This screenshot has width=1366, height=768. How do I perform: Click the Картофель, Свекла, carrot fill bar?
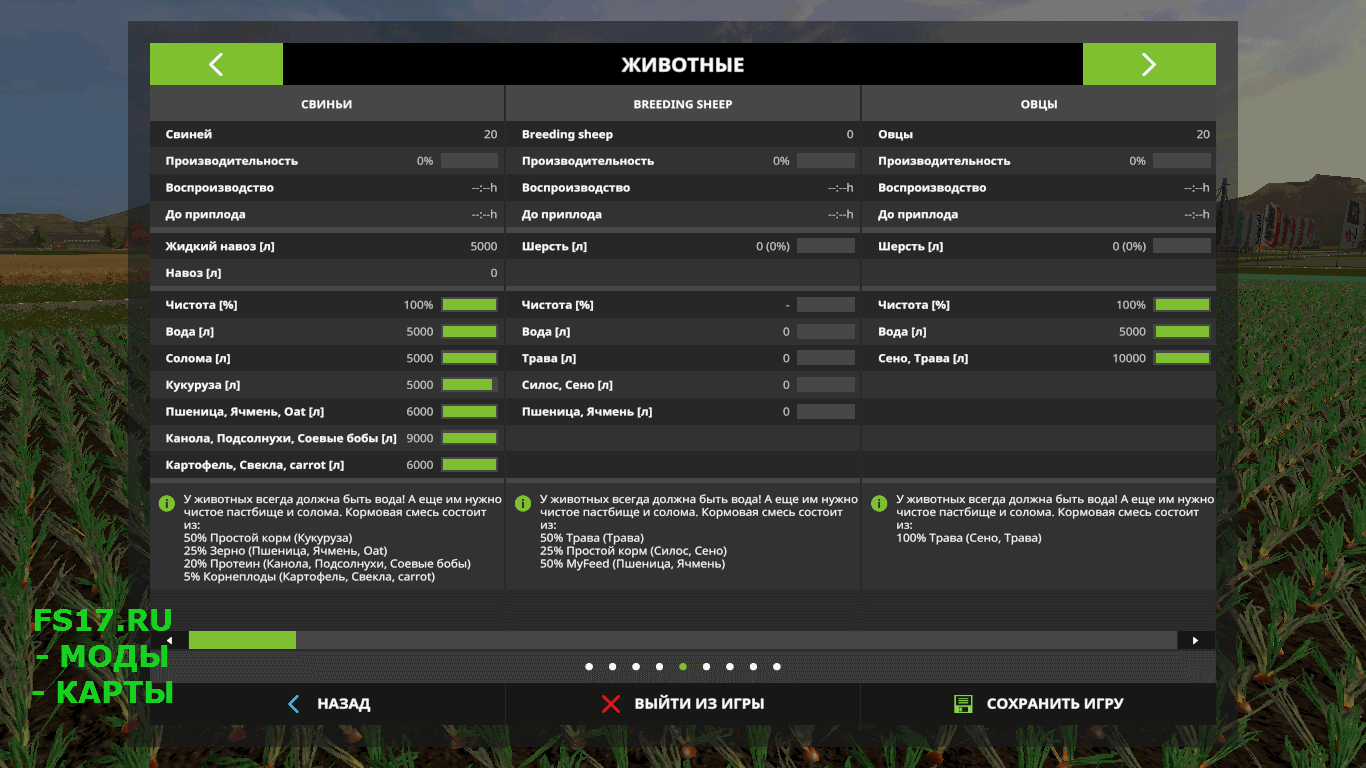(x=469, y=465)
